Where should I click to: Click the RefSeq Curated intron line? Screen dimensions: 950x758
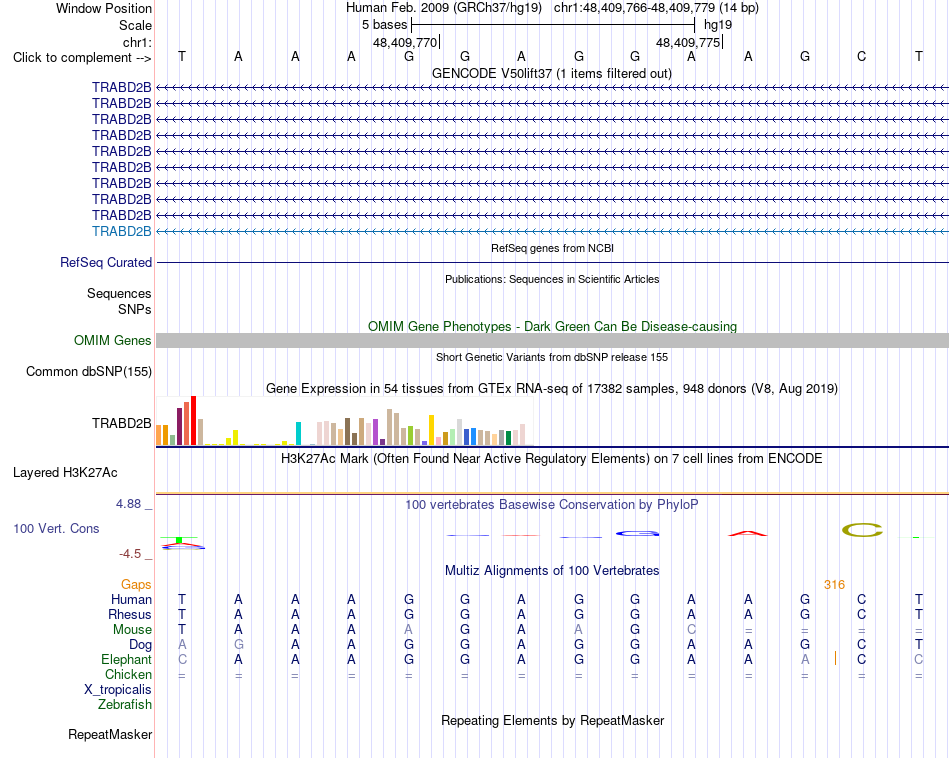click(552, 262)
